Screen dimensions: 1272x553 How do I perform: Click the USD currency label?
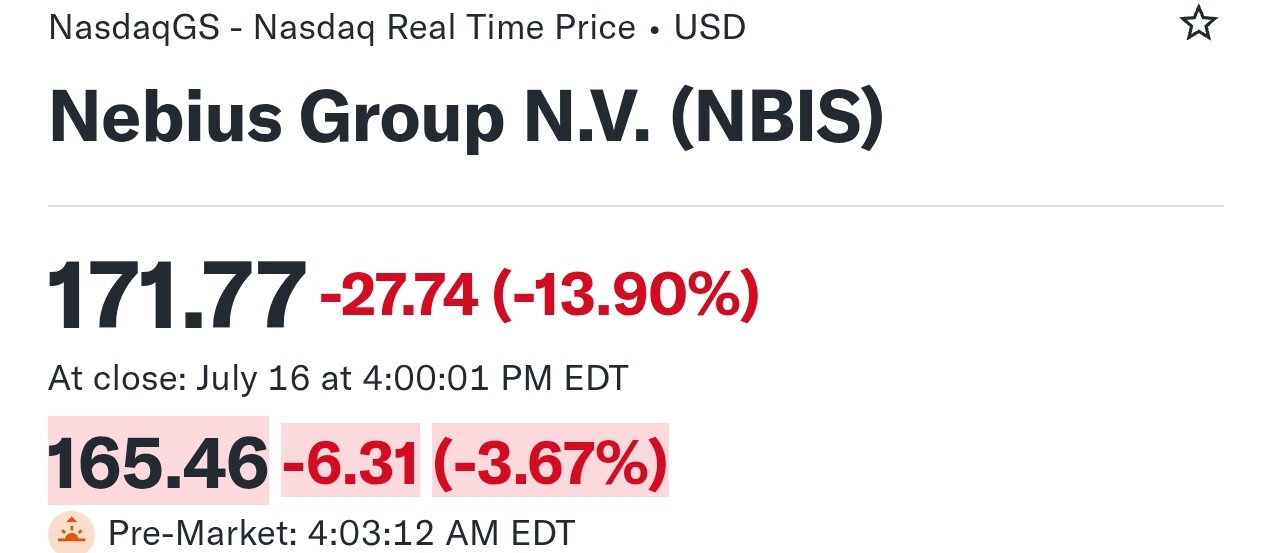pyautogui.click(x=710, y=27)
